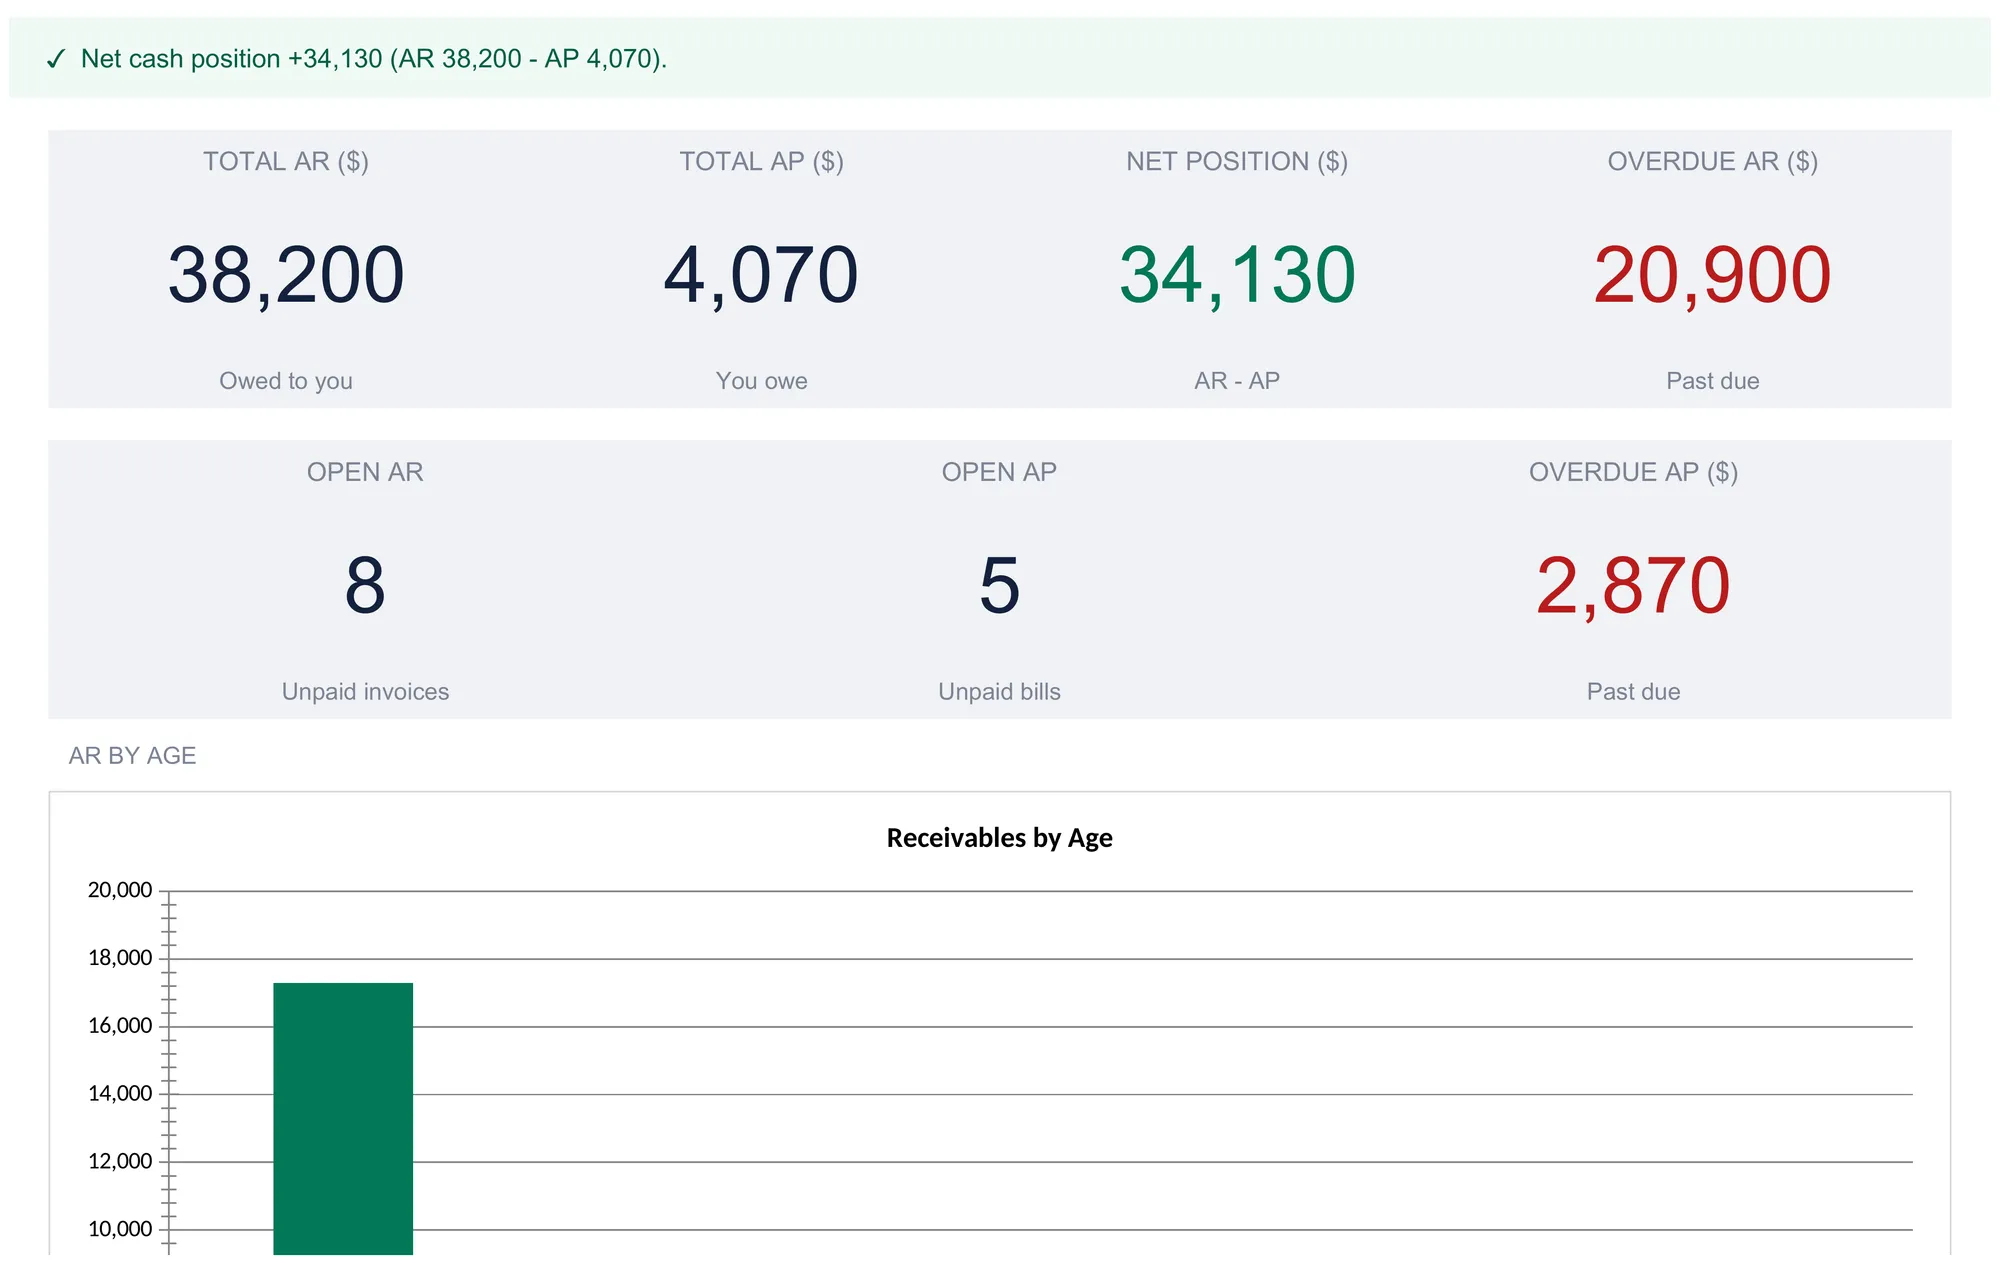Image resolution: width=2000 pixels, height=1264 pixels.
Task: Select the OPEN AR label
Action: pos(365,472)
